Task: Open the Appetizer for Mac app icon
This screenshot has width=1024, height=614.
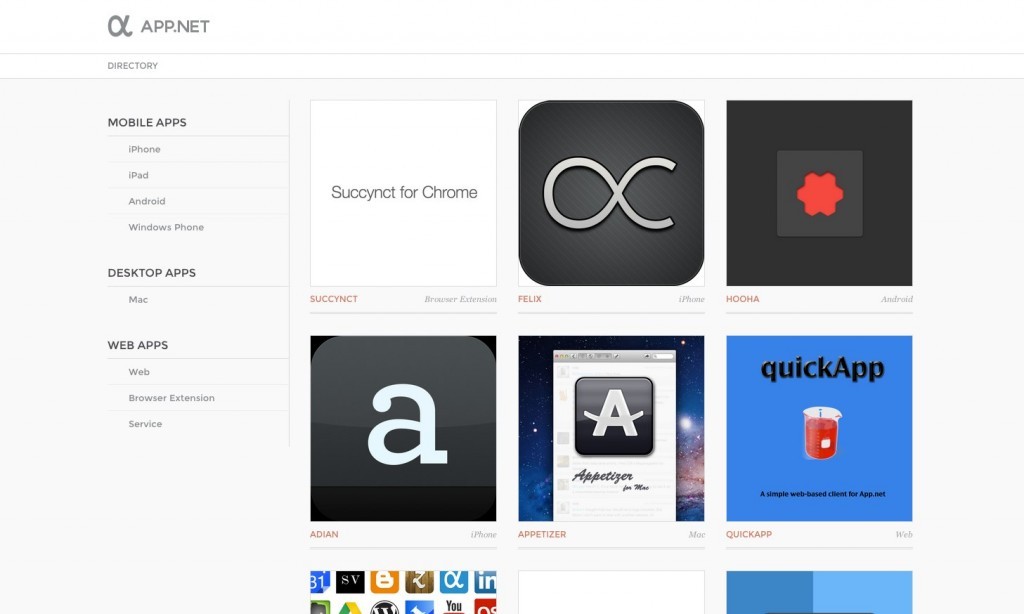Action: click(x=611, y=428)
